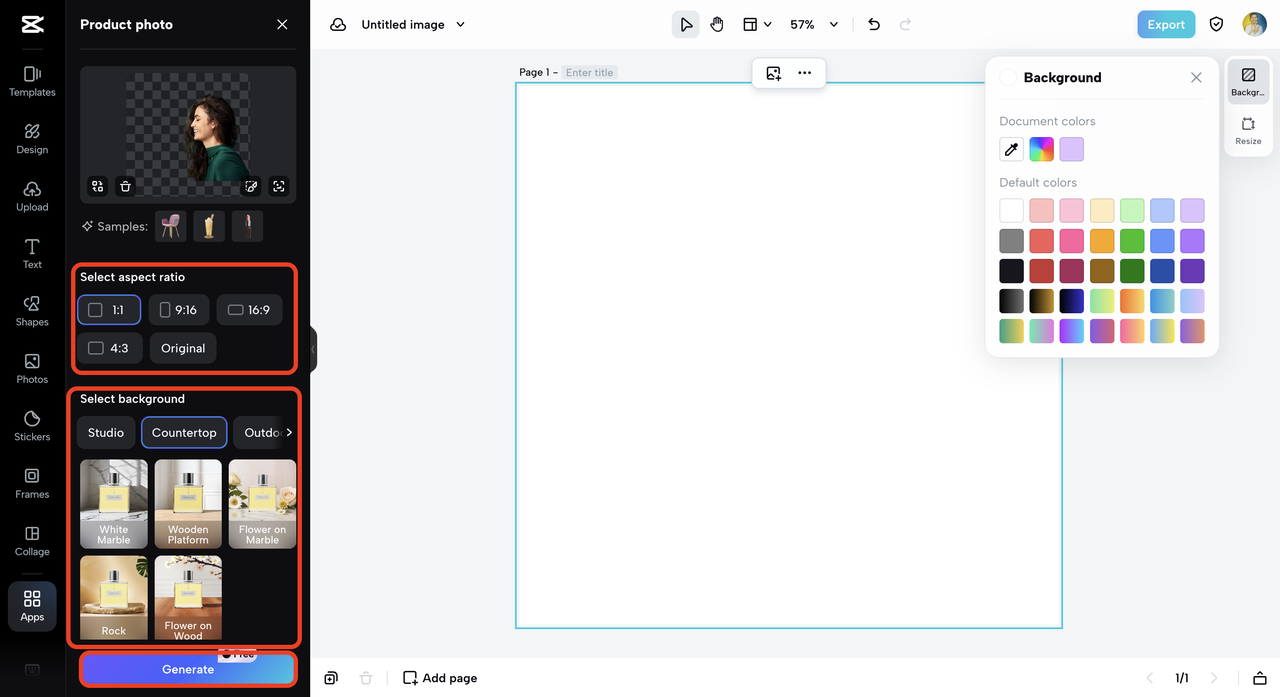Select the Wooden Platform background
The height and width of the screenshot is (697, 1280).
pos(188,504)
